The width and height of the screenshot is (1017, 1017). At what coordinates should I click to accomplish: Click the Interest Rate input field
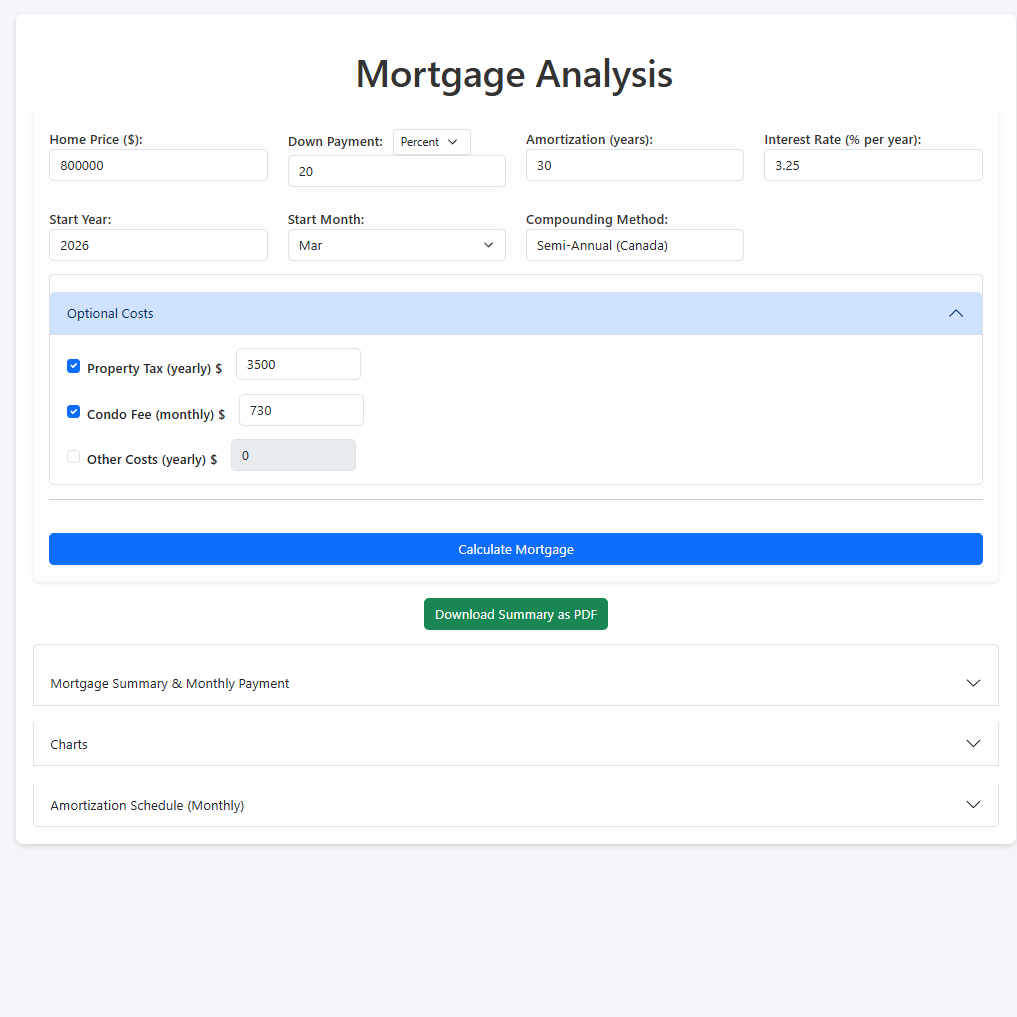[x=872, y=164]
